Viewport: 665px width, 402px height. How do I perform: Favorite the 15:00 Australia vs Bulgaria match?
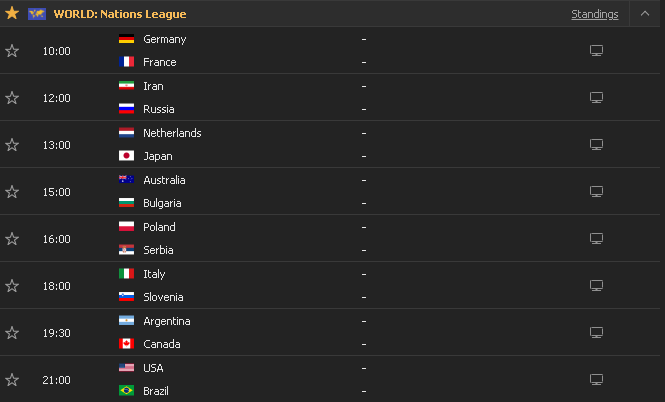pyautogui.click(x=12, y=192)
